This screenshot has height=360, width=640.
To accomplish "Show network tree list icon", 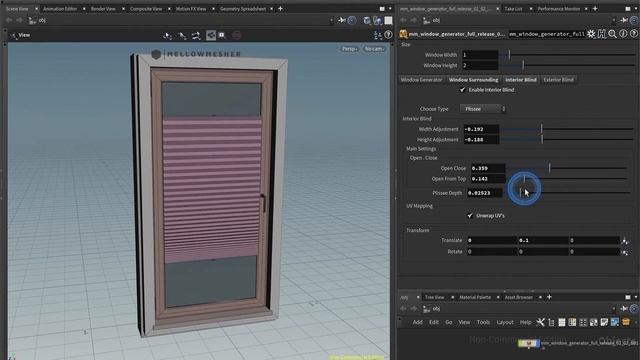I will coord(551,322).
